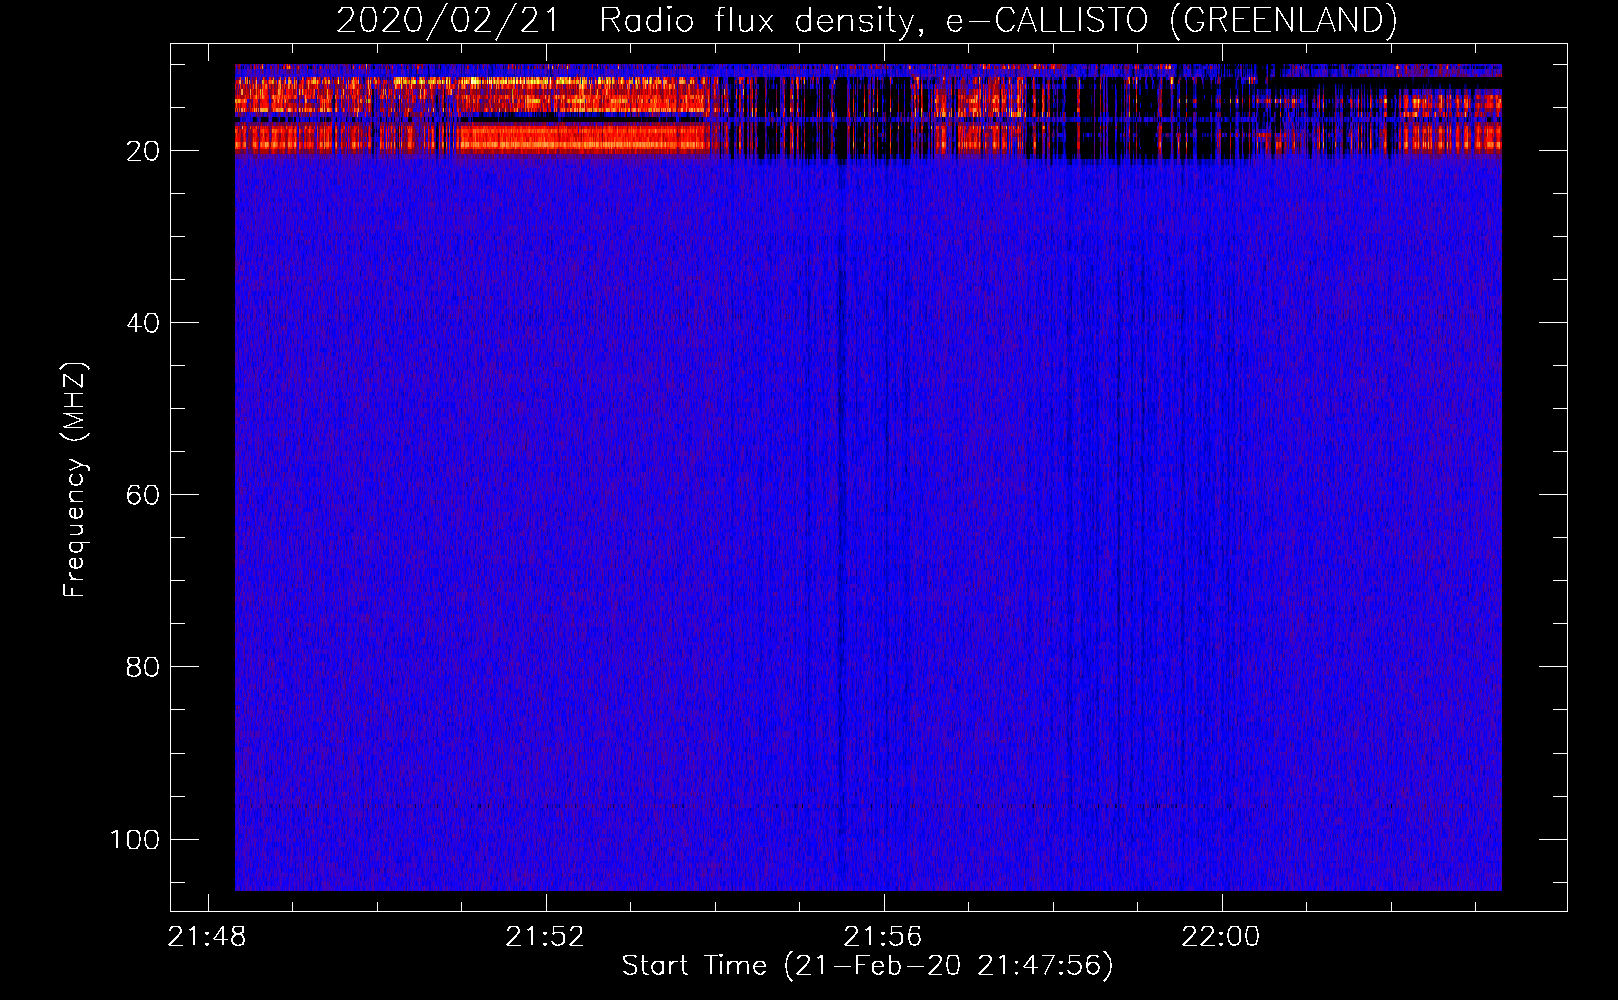Click the 21:48 time tick label

[x=207, y=937]
